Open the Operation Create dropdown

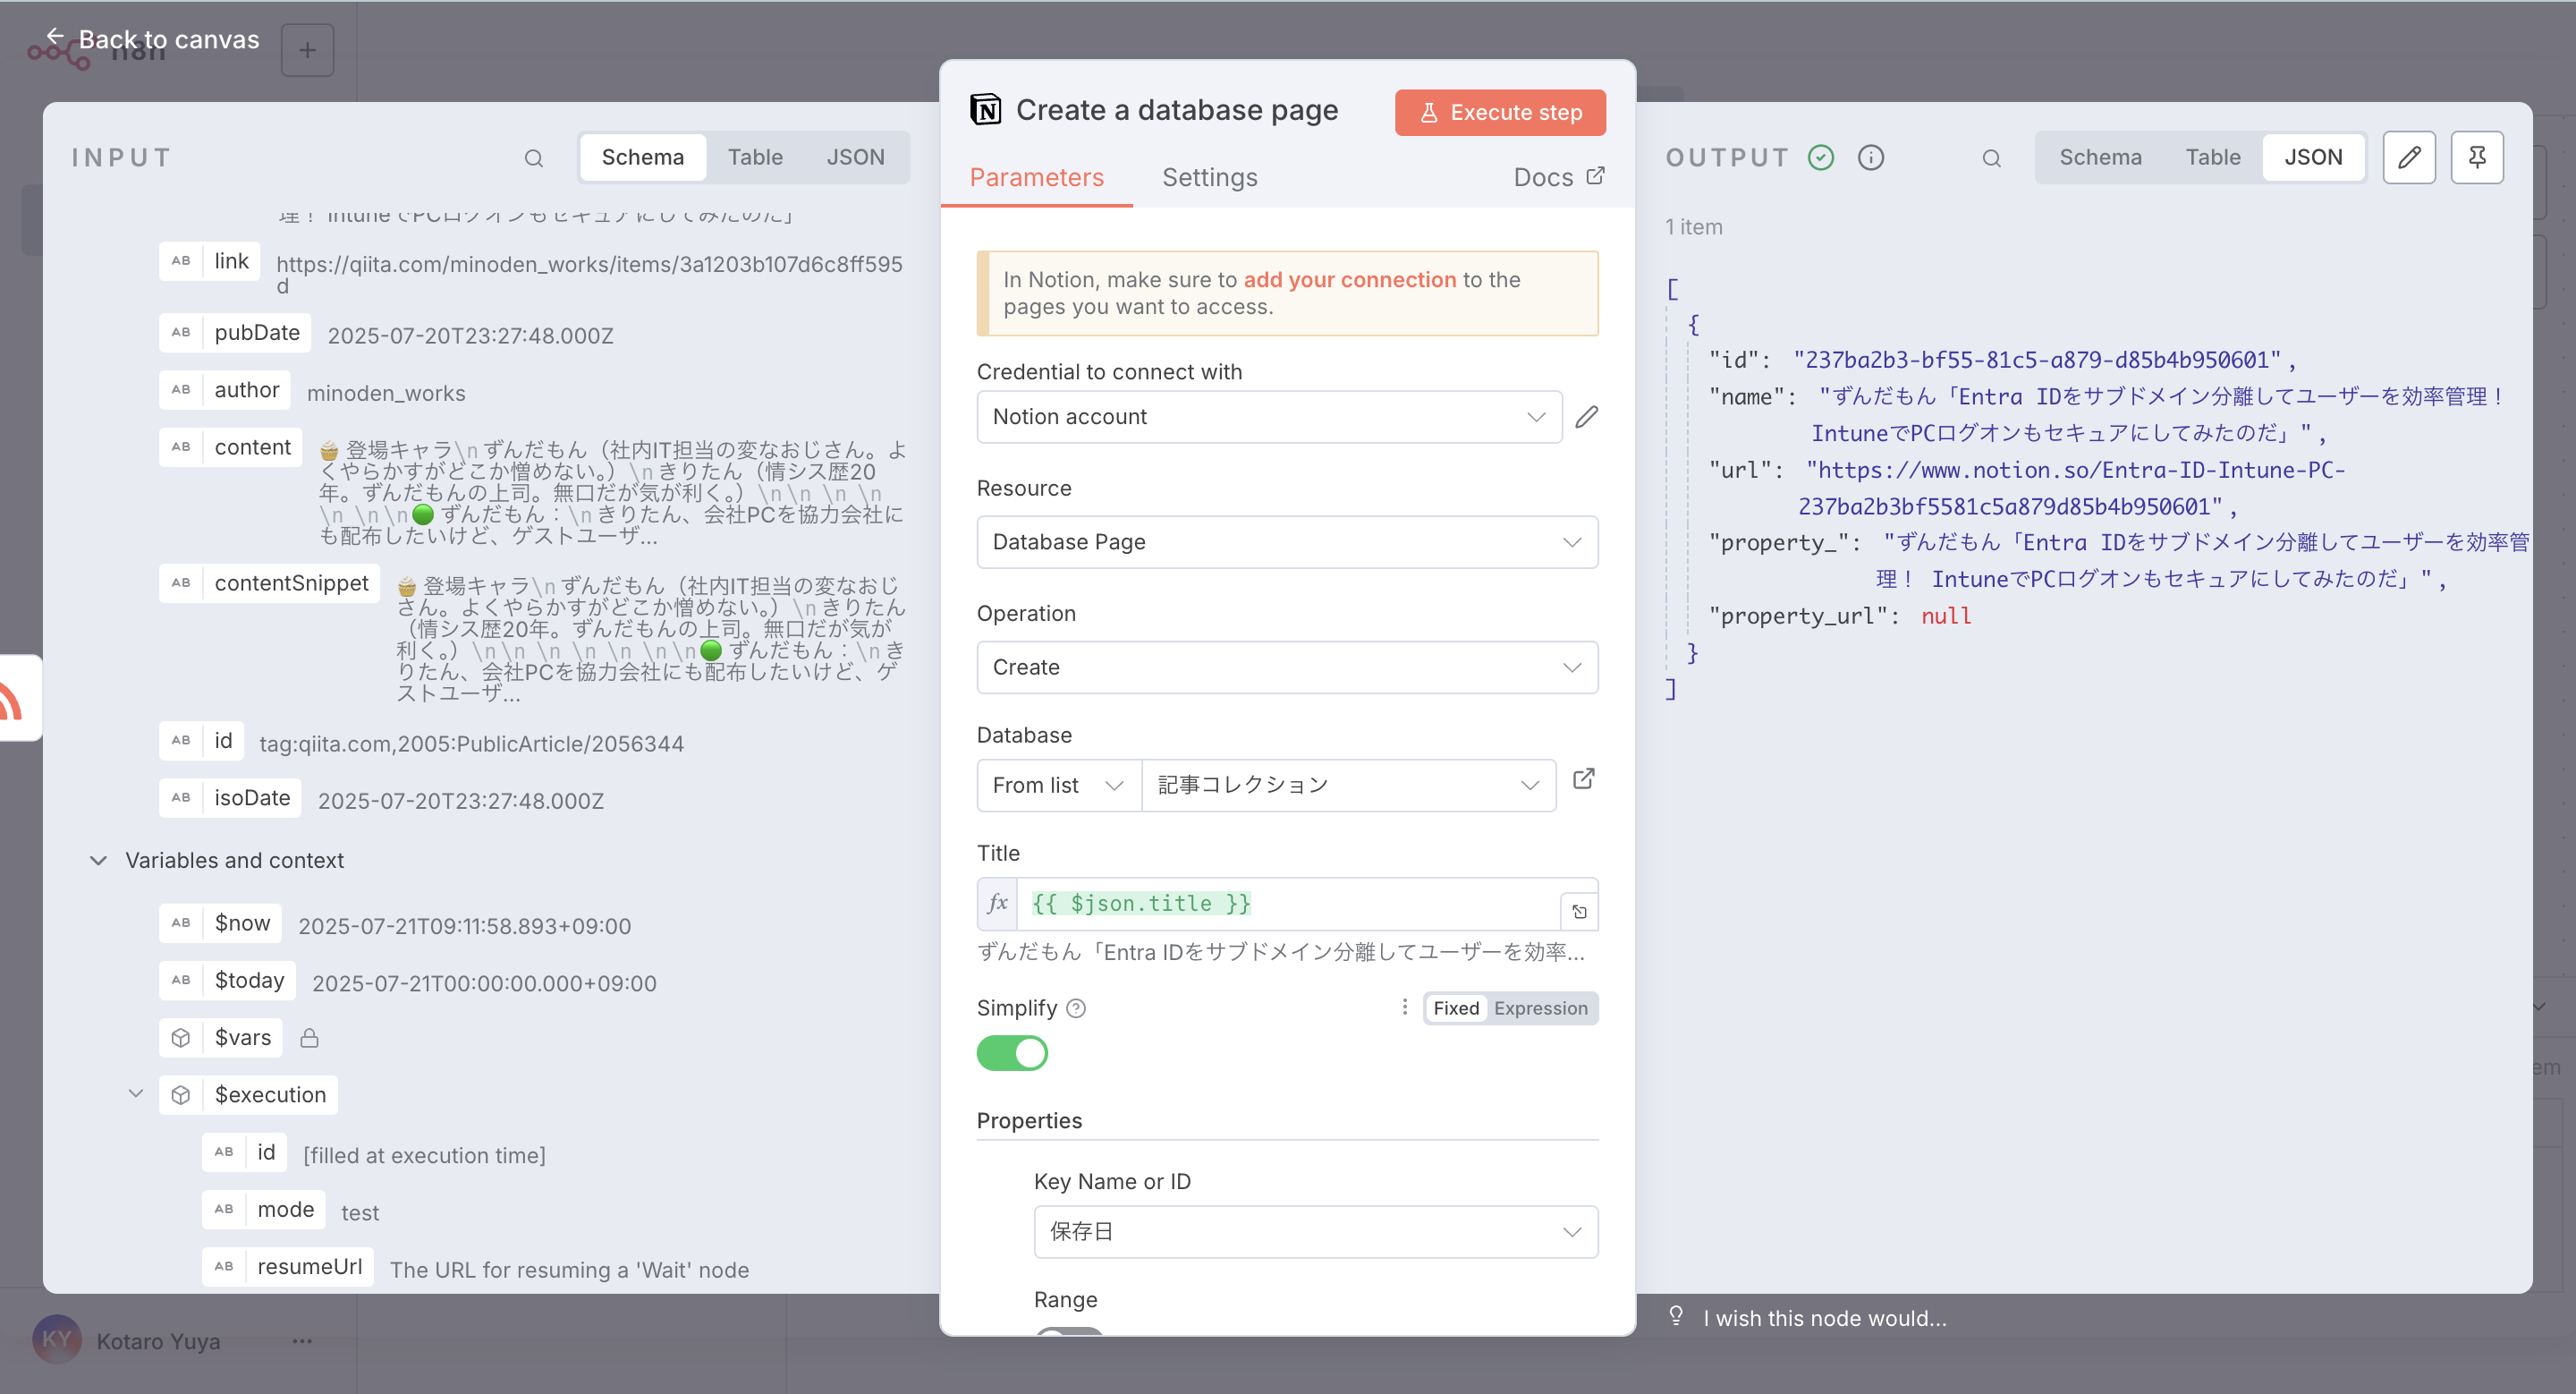pos(1287,667)
